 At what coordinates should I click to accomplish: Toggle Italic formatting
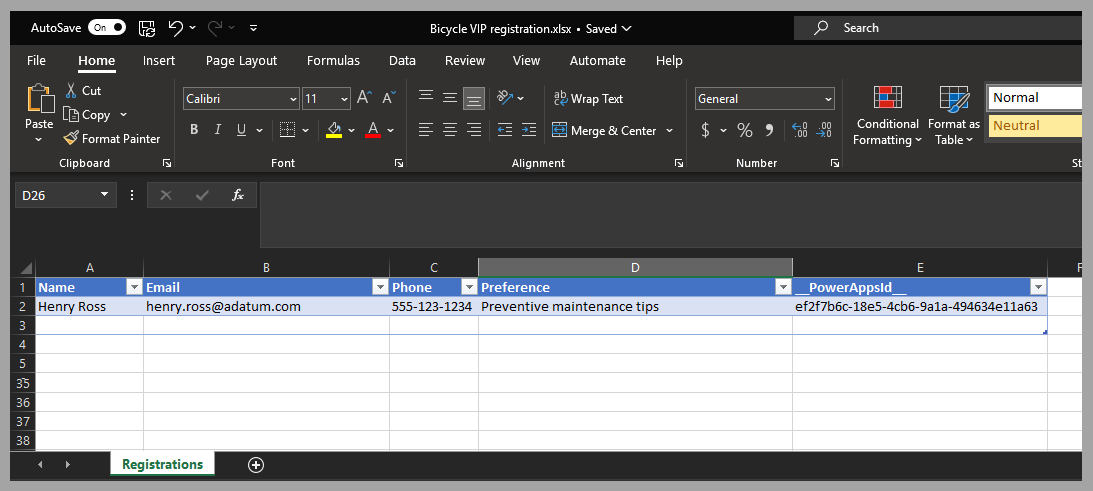(x=217, y=130)
